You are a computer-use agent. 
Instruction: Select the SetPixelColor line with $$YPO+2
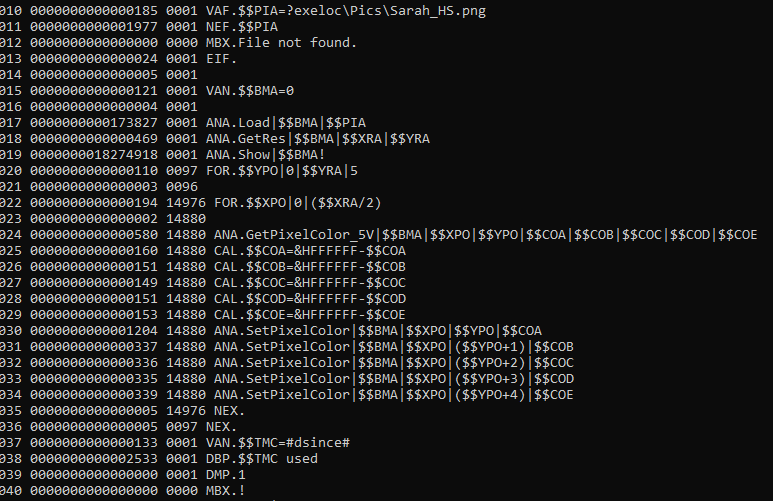point(394,363)
